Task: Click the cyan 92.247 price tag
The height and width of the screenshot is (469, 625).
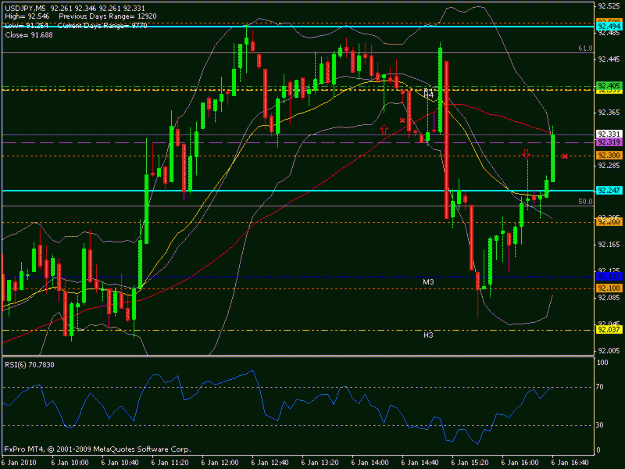Action: pyautogui.click(x=609, y=191)
